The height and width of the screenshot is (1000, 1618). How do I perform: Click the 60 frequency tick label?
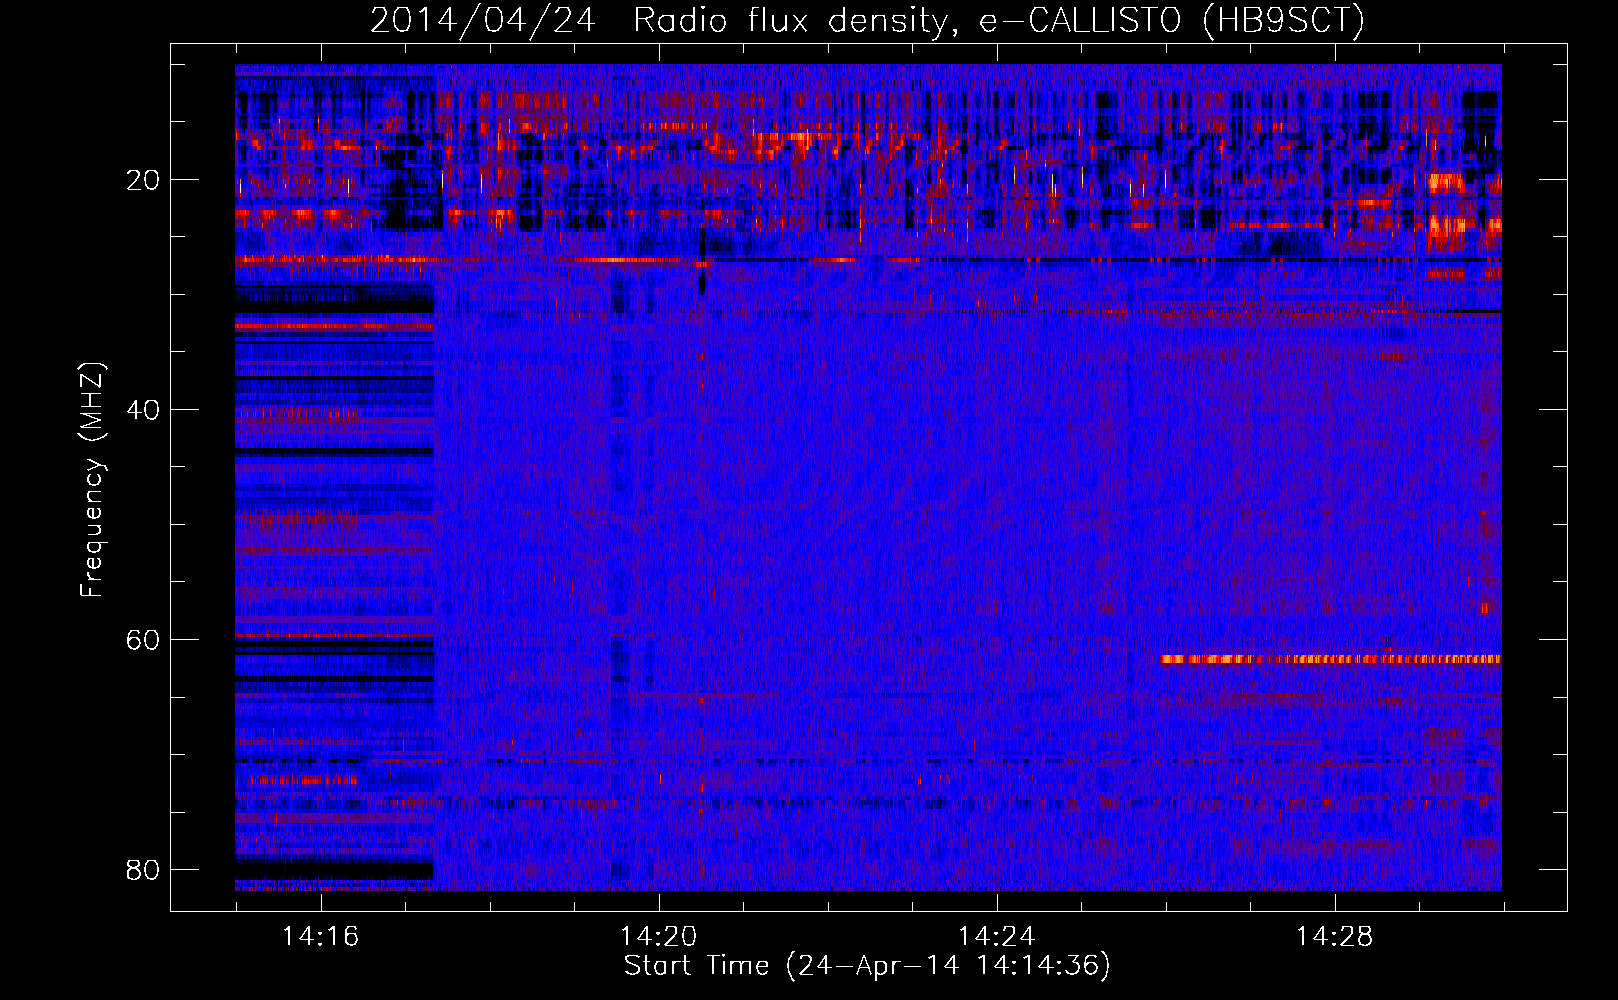pyautogui.click(x=144, y=640)
